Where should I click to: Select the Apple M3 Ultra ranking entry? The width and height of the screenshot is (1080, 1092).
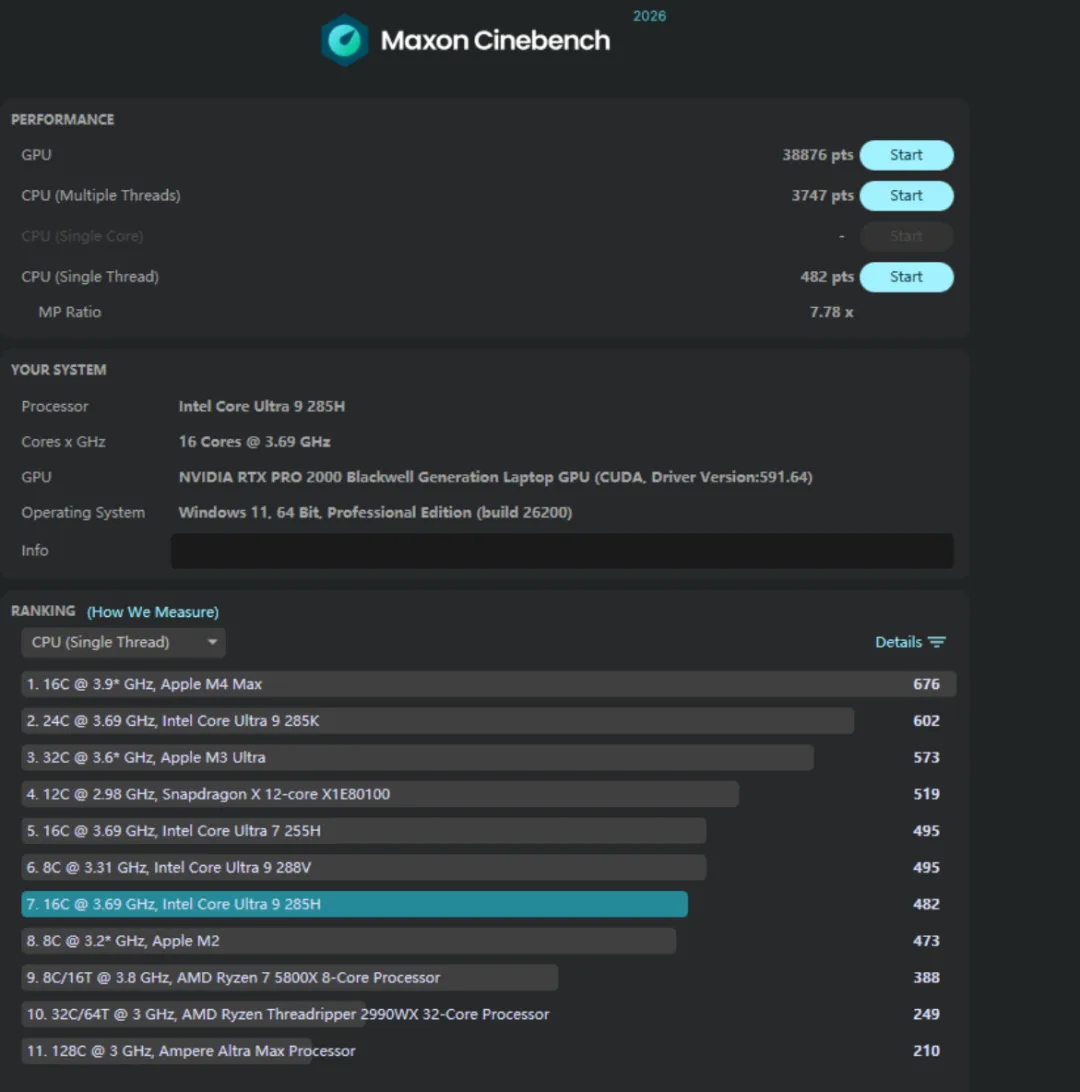pyautogui.click(x=417, y=758)
